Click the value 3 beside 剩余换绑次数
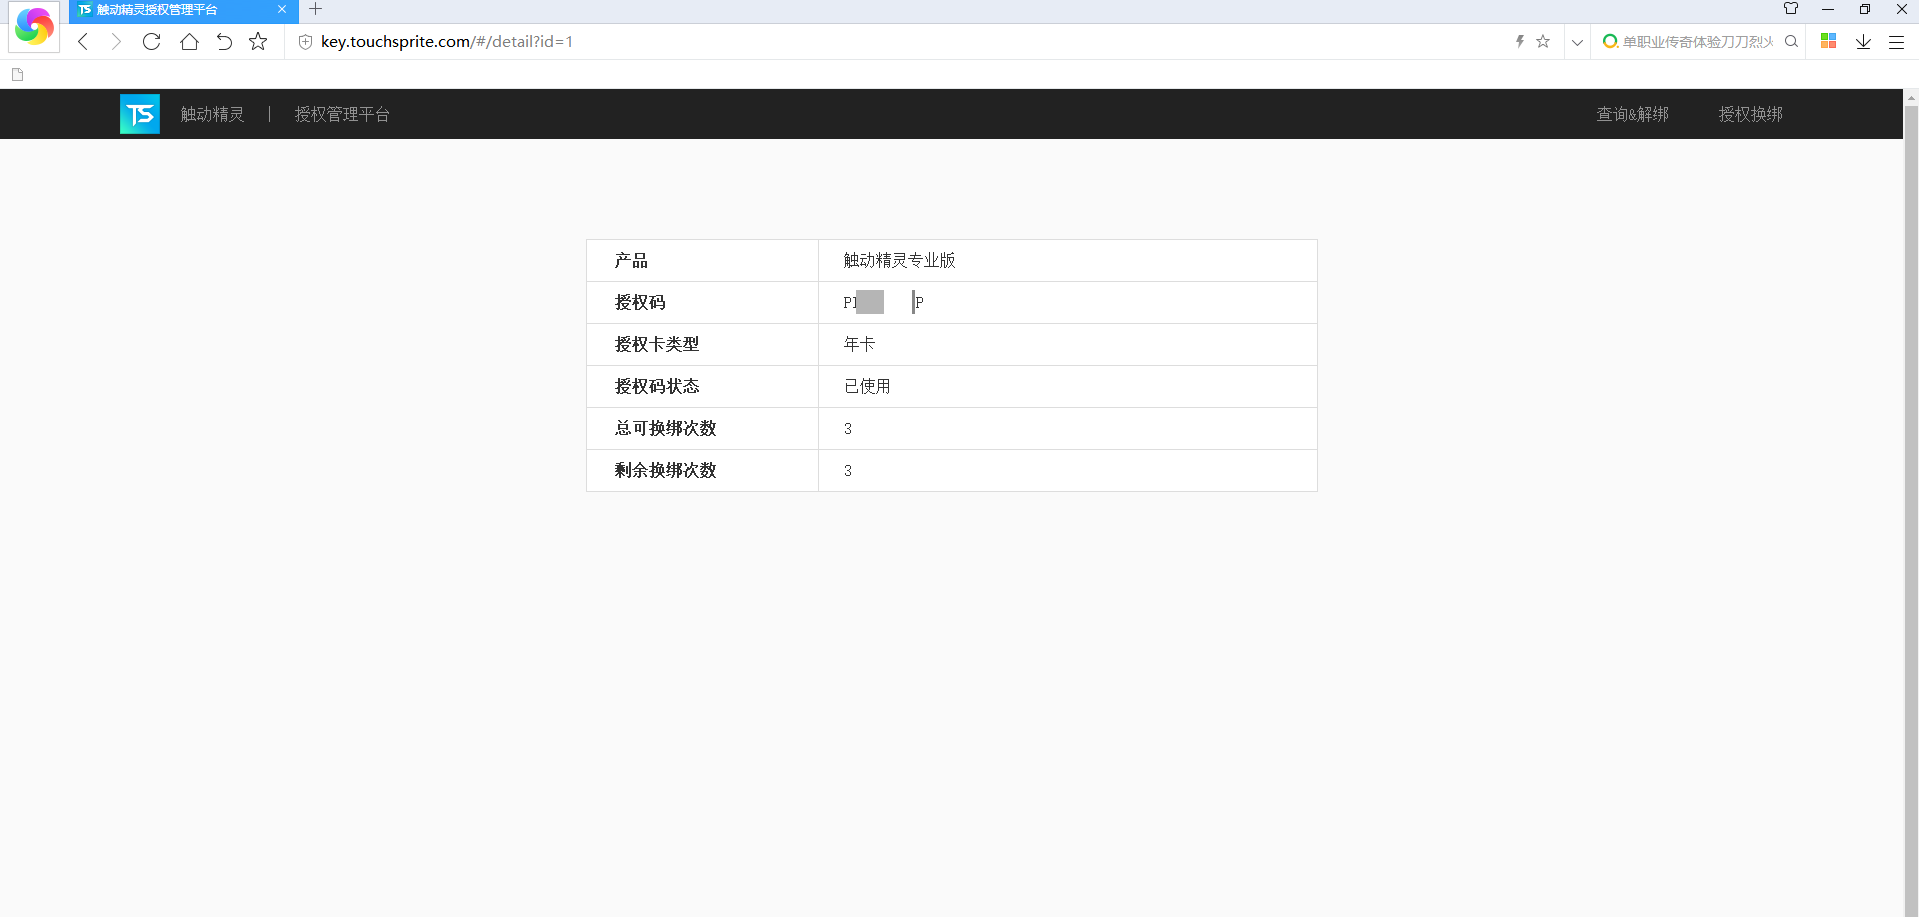 tap(848, 471)
